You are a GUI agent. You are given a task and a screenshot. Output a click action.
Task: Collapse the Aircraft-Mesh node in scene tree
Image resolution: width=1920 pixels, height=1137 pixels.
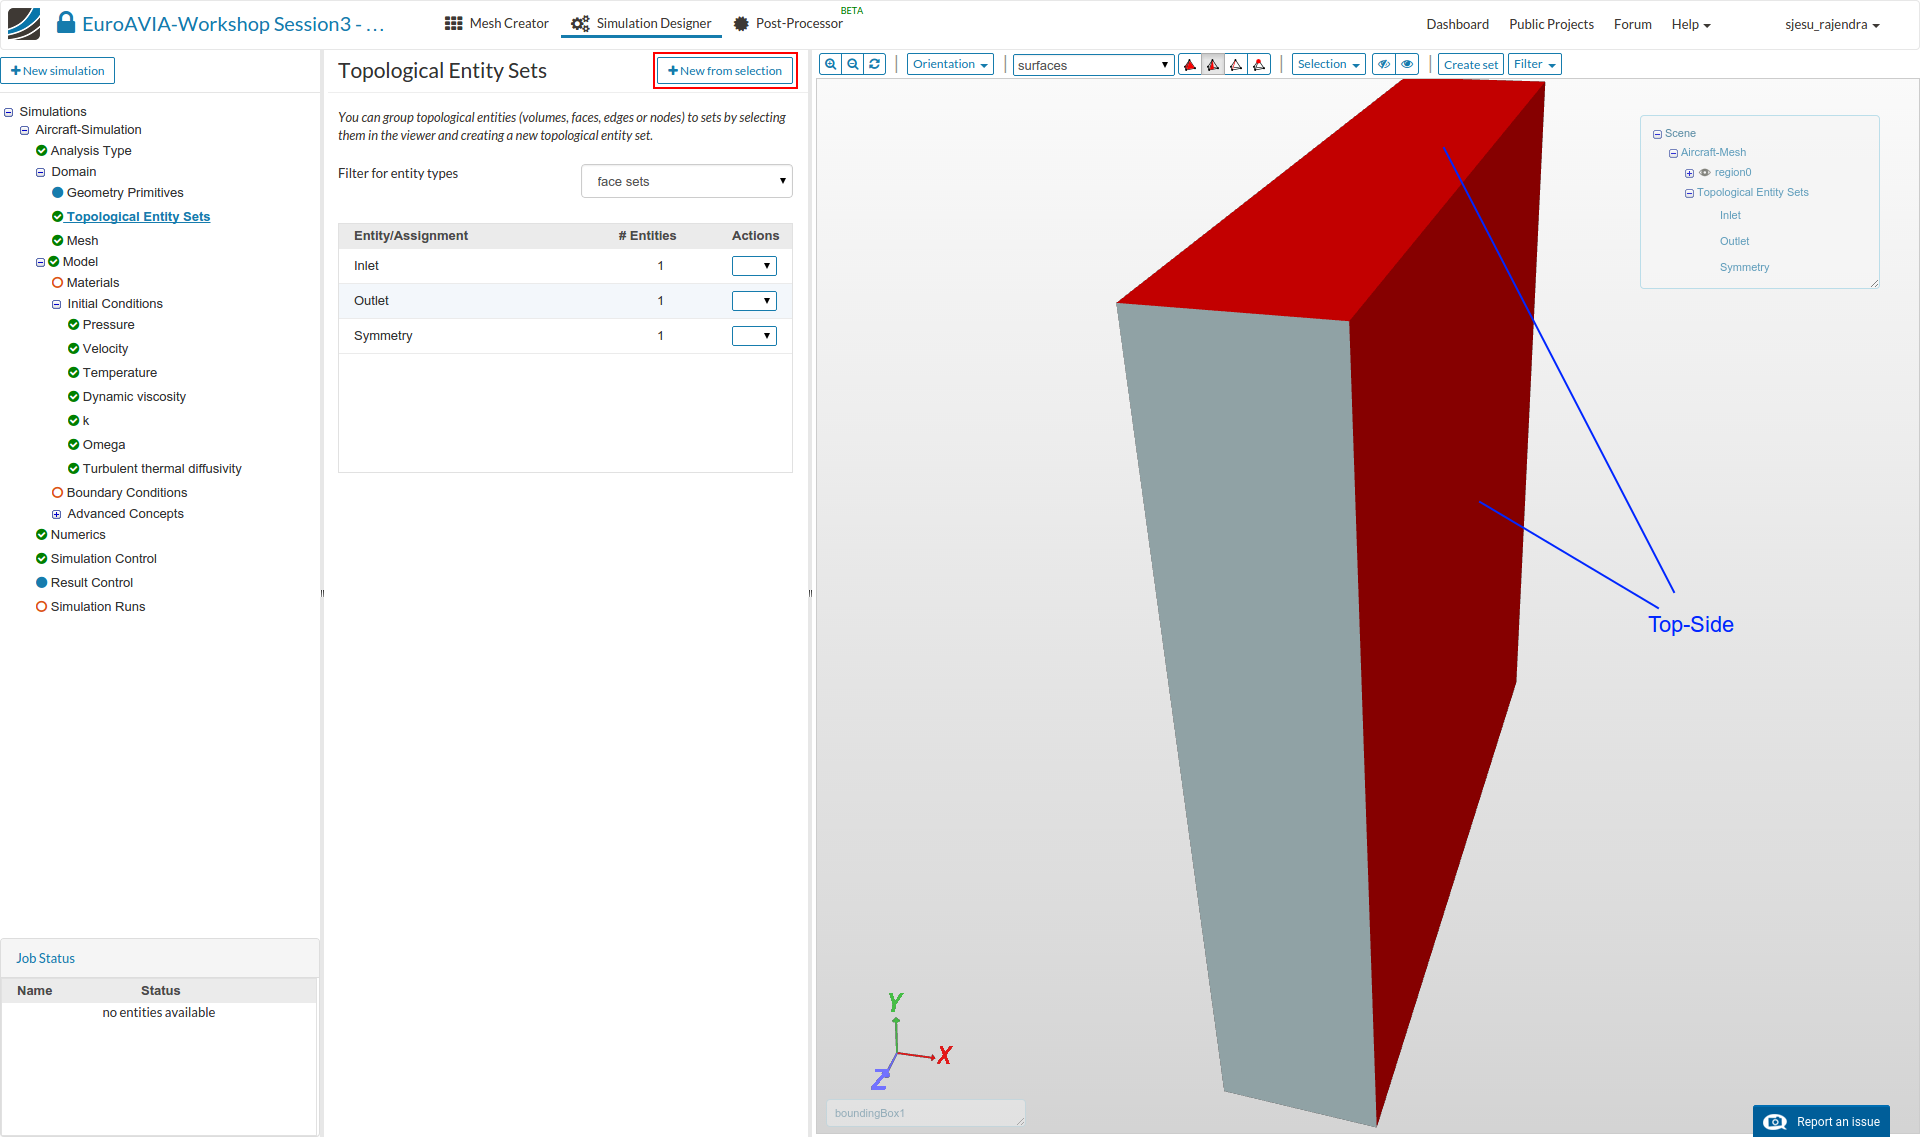coord(1673,153)
